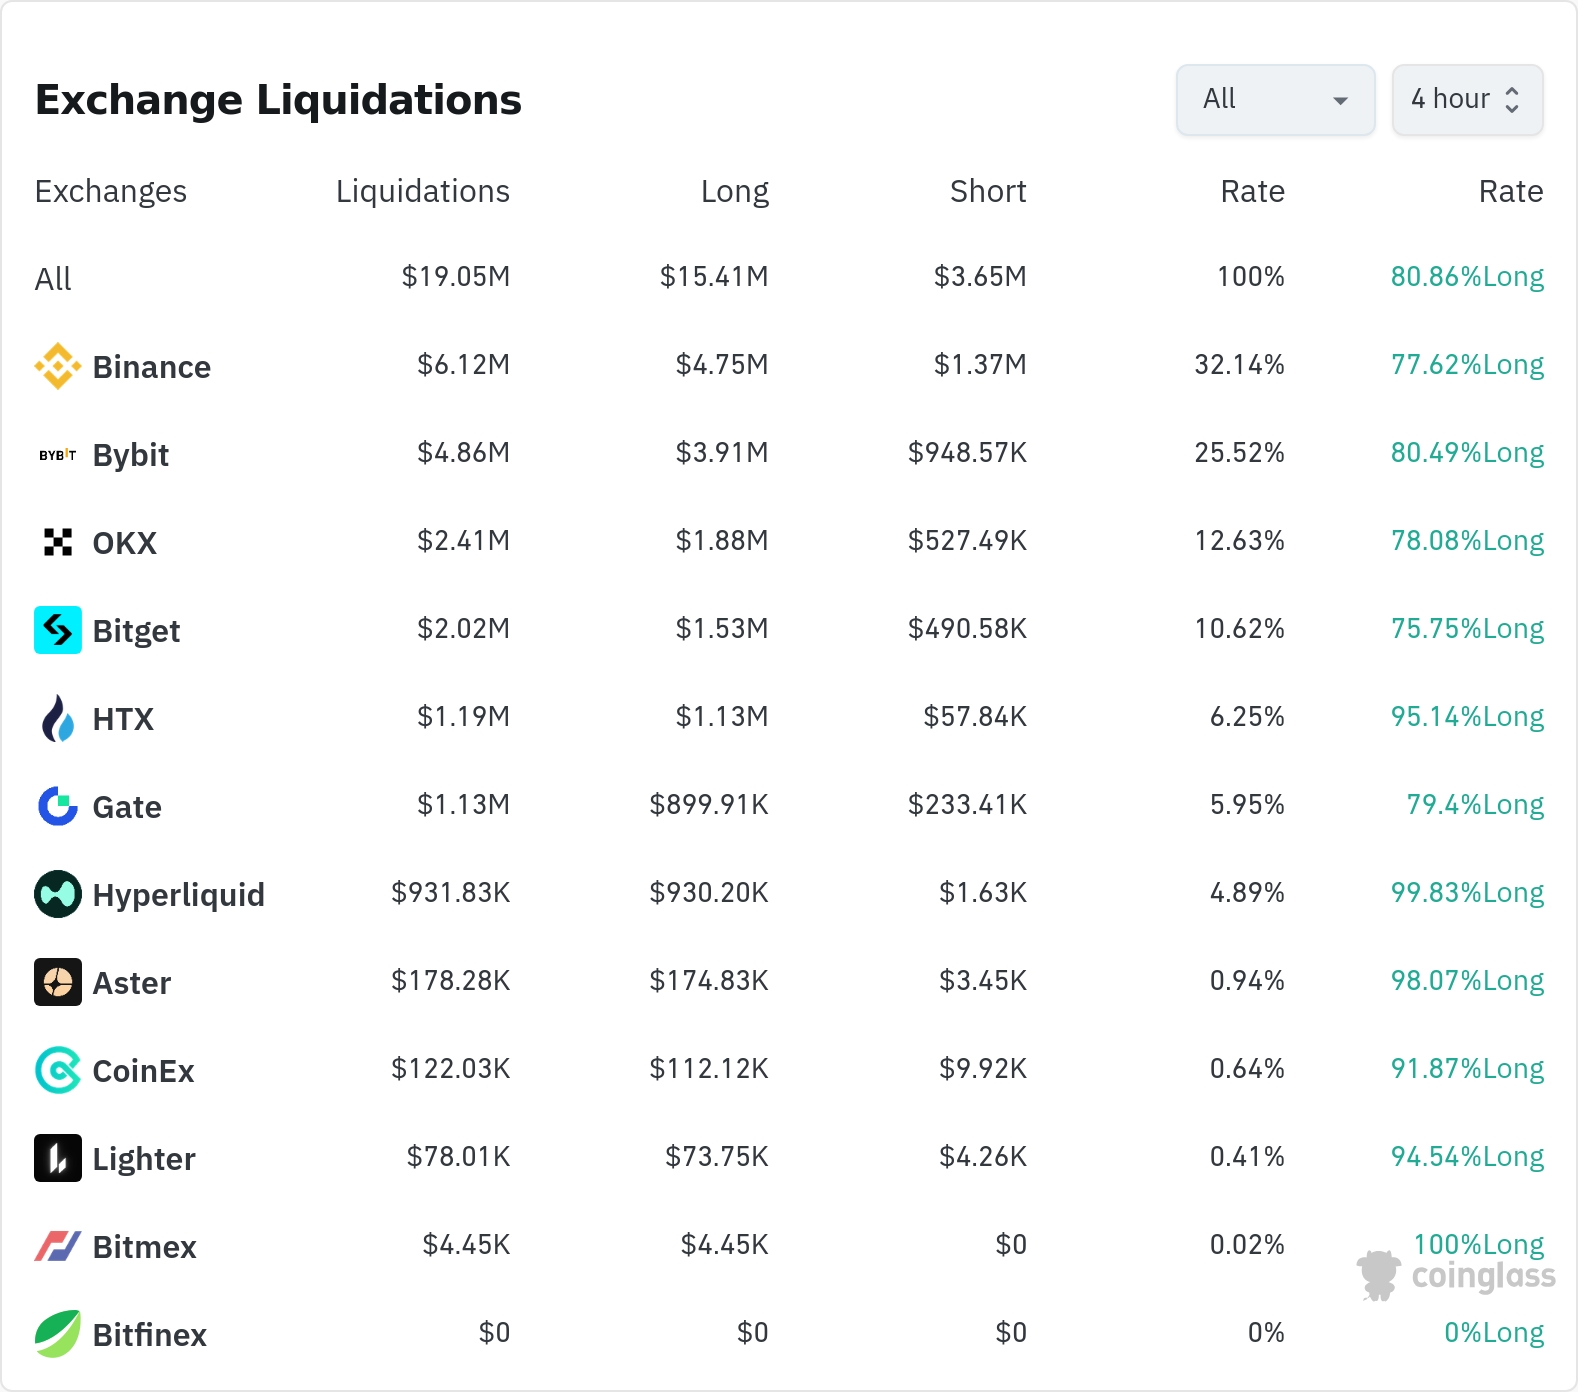Open the Bitfinex exchange name link

coord(149,1335)
